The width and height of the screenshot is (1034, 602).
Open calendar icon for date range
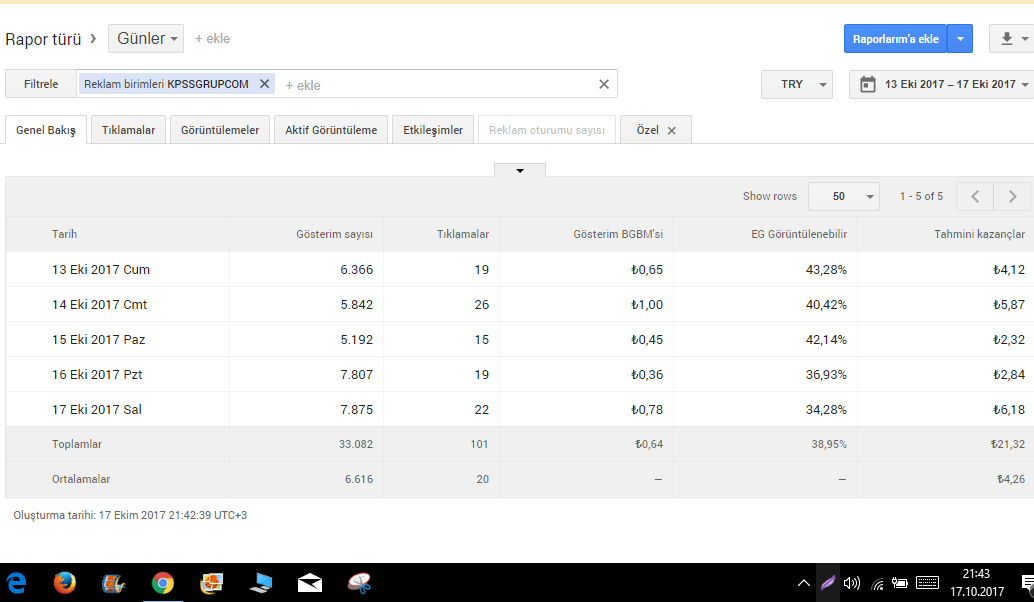[x=868, y=84]
